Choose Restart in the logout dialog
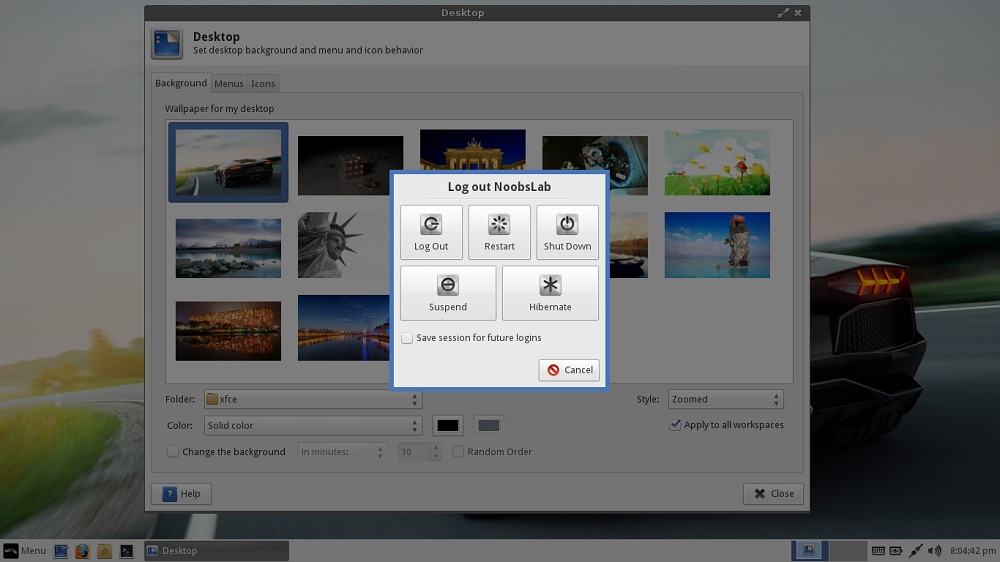Viewport: 1000px width, 562px height. click(x=499, y=232)
